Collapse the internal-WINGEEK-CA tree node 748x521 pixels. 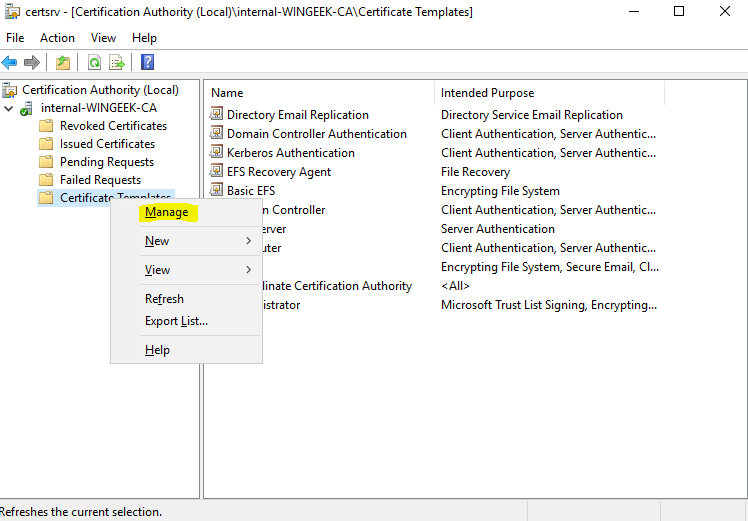pyautogui.click(x=9, y=108)
